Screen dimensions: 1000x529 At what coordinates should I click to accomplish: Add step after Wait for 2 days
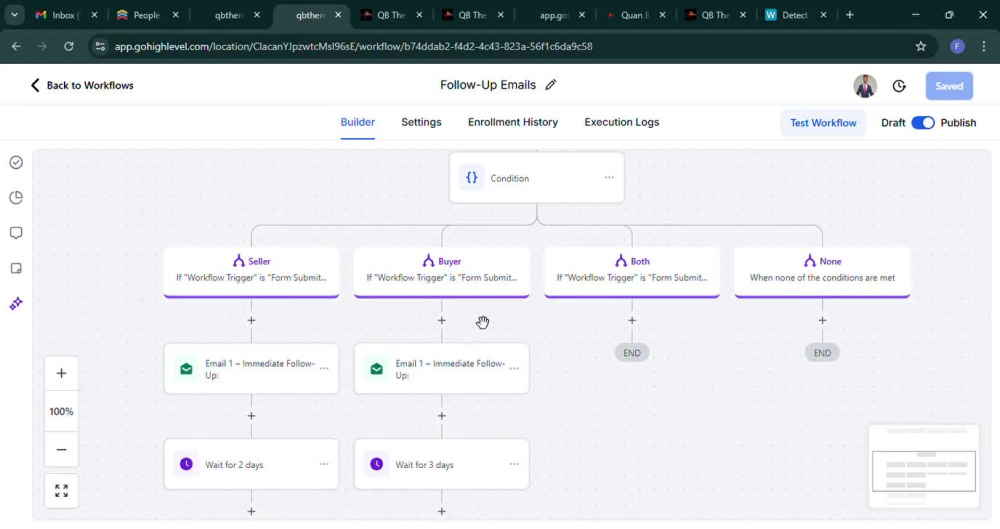point(251,512)
